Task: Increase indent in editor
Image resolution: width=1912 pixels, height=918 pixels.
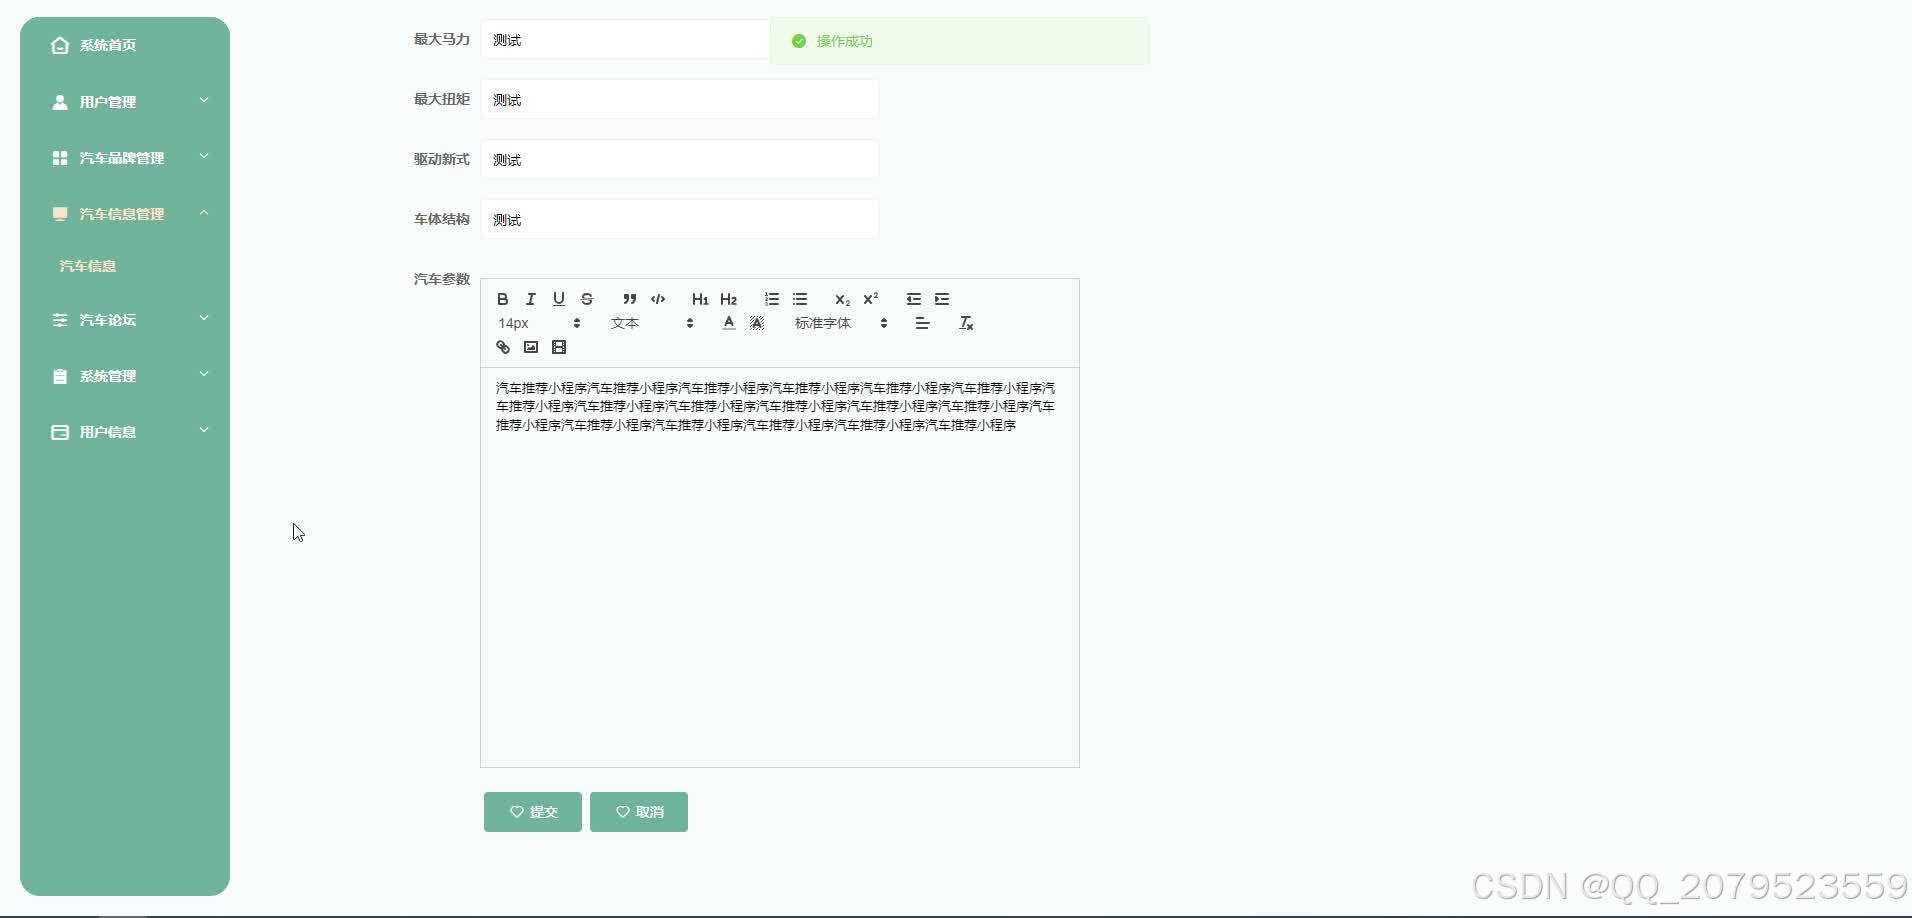Action: [942, 299]
